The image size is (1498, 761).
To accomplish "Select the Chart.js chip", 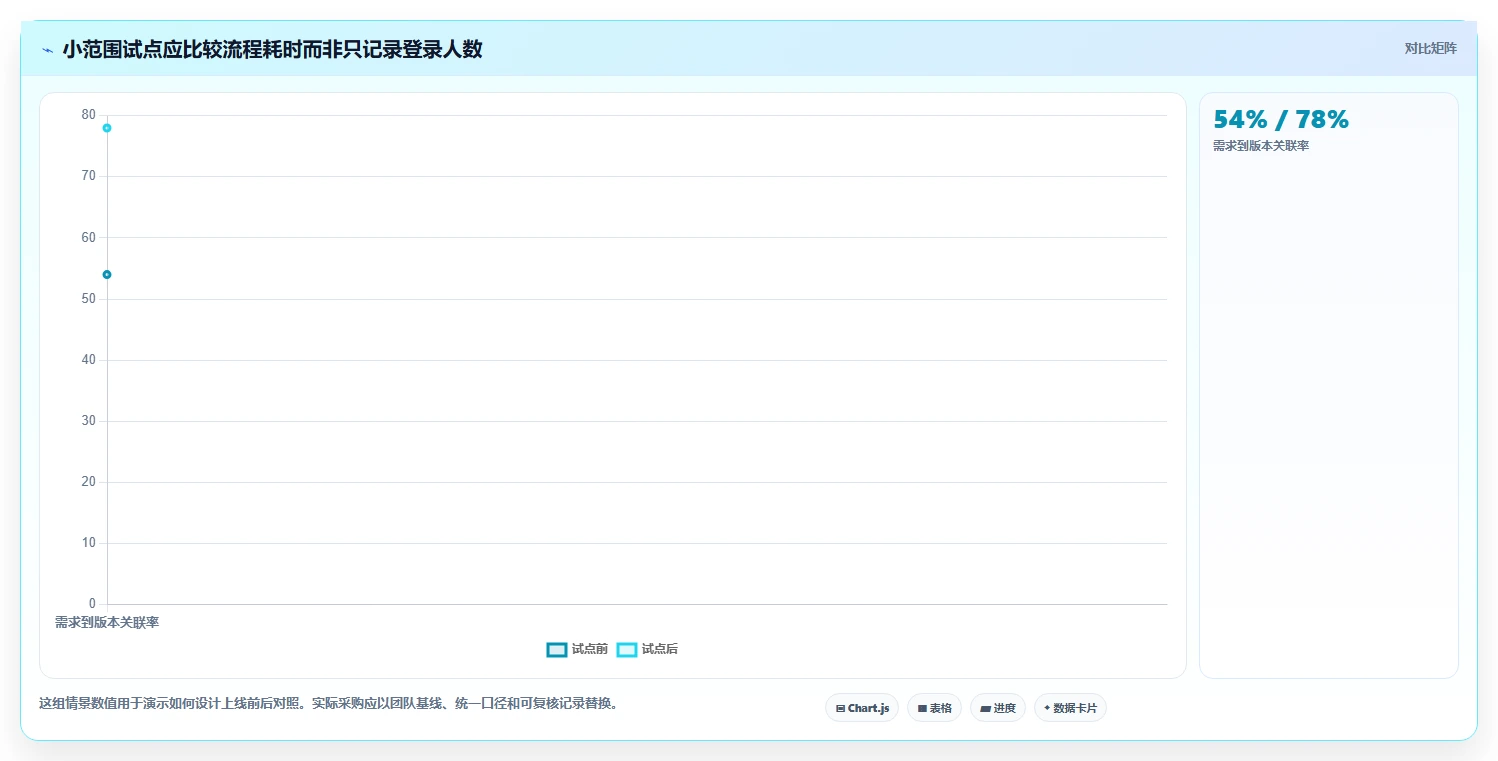I will [x=862, y=708].
